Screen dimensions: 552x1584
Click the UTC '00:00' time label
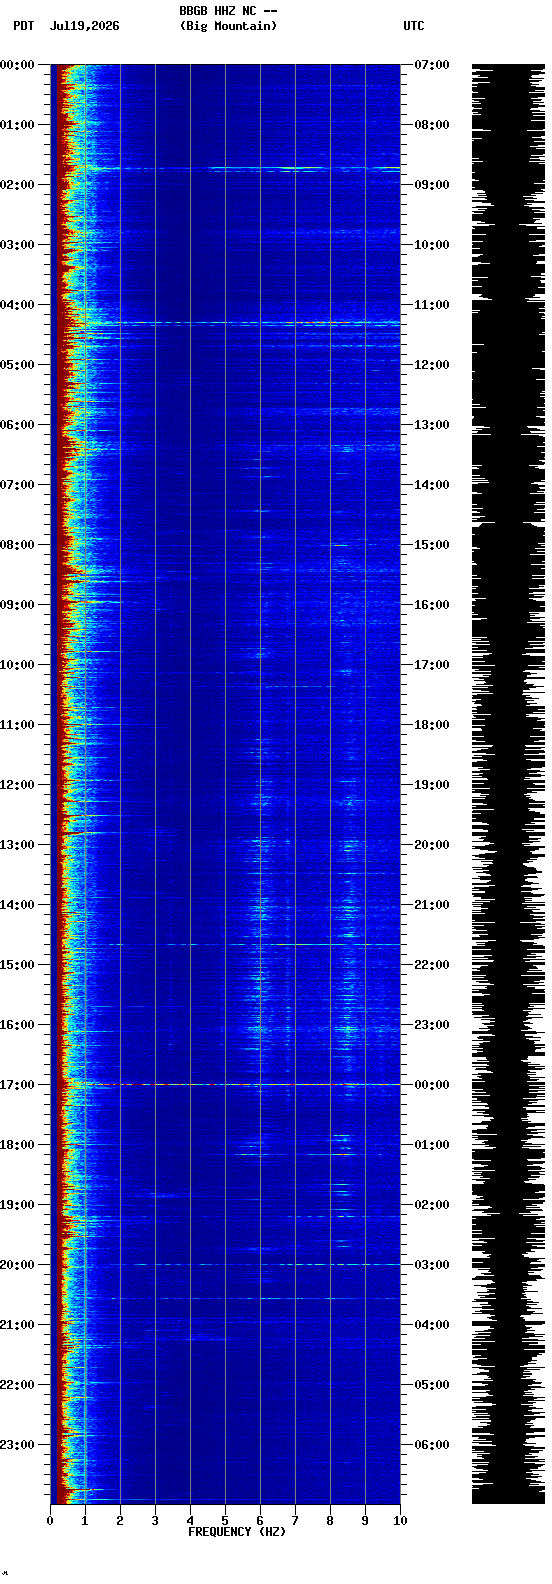(x=432, y=1085)
